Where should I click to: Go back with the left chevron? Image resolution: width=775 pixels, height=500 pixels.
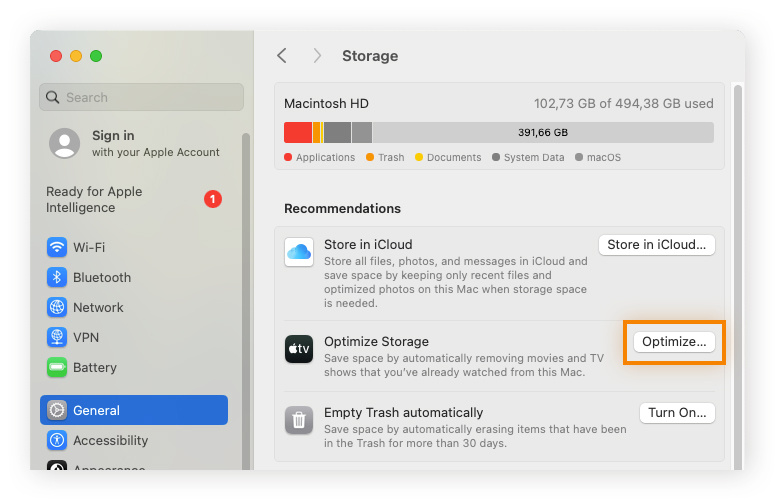[x=282, y=56]
